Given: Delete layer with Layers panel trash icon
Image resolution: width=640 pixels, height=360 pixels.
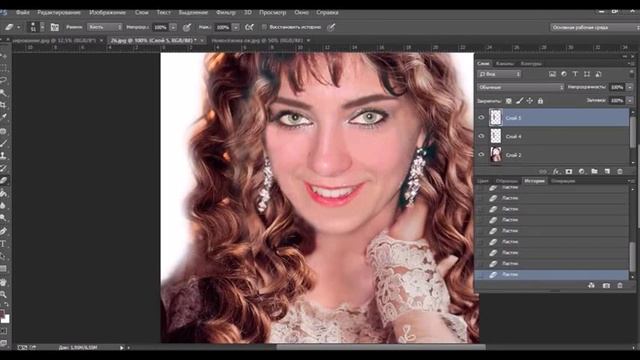Looking at the screenshot, I should (x=620, y=171).
